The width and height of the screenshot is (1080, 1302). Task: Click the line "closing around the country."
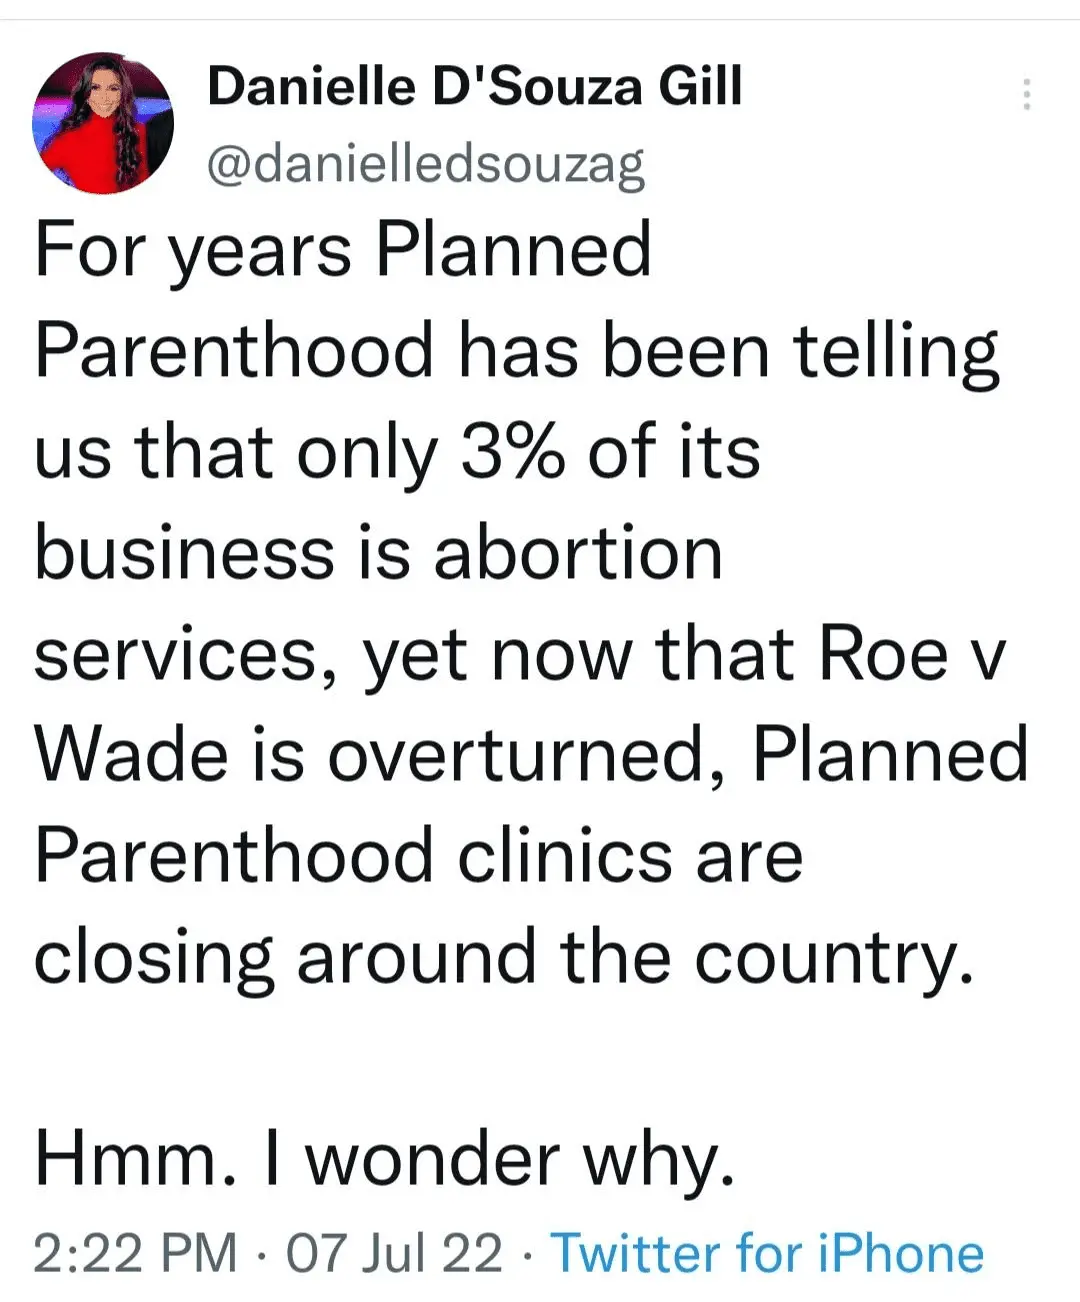pos(504,958)
